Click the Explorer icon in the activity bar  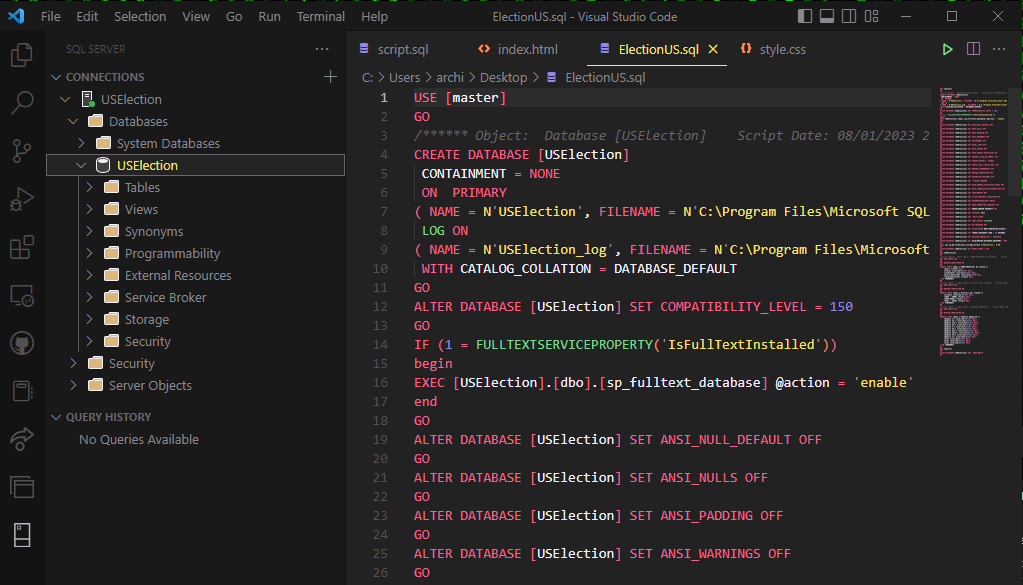click(x=22, y=55)
